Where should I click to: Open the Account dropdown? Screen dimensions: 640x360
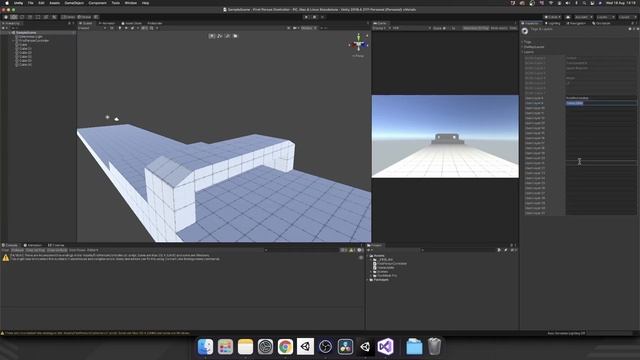(584, 17)
